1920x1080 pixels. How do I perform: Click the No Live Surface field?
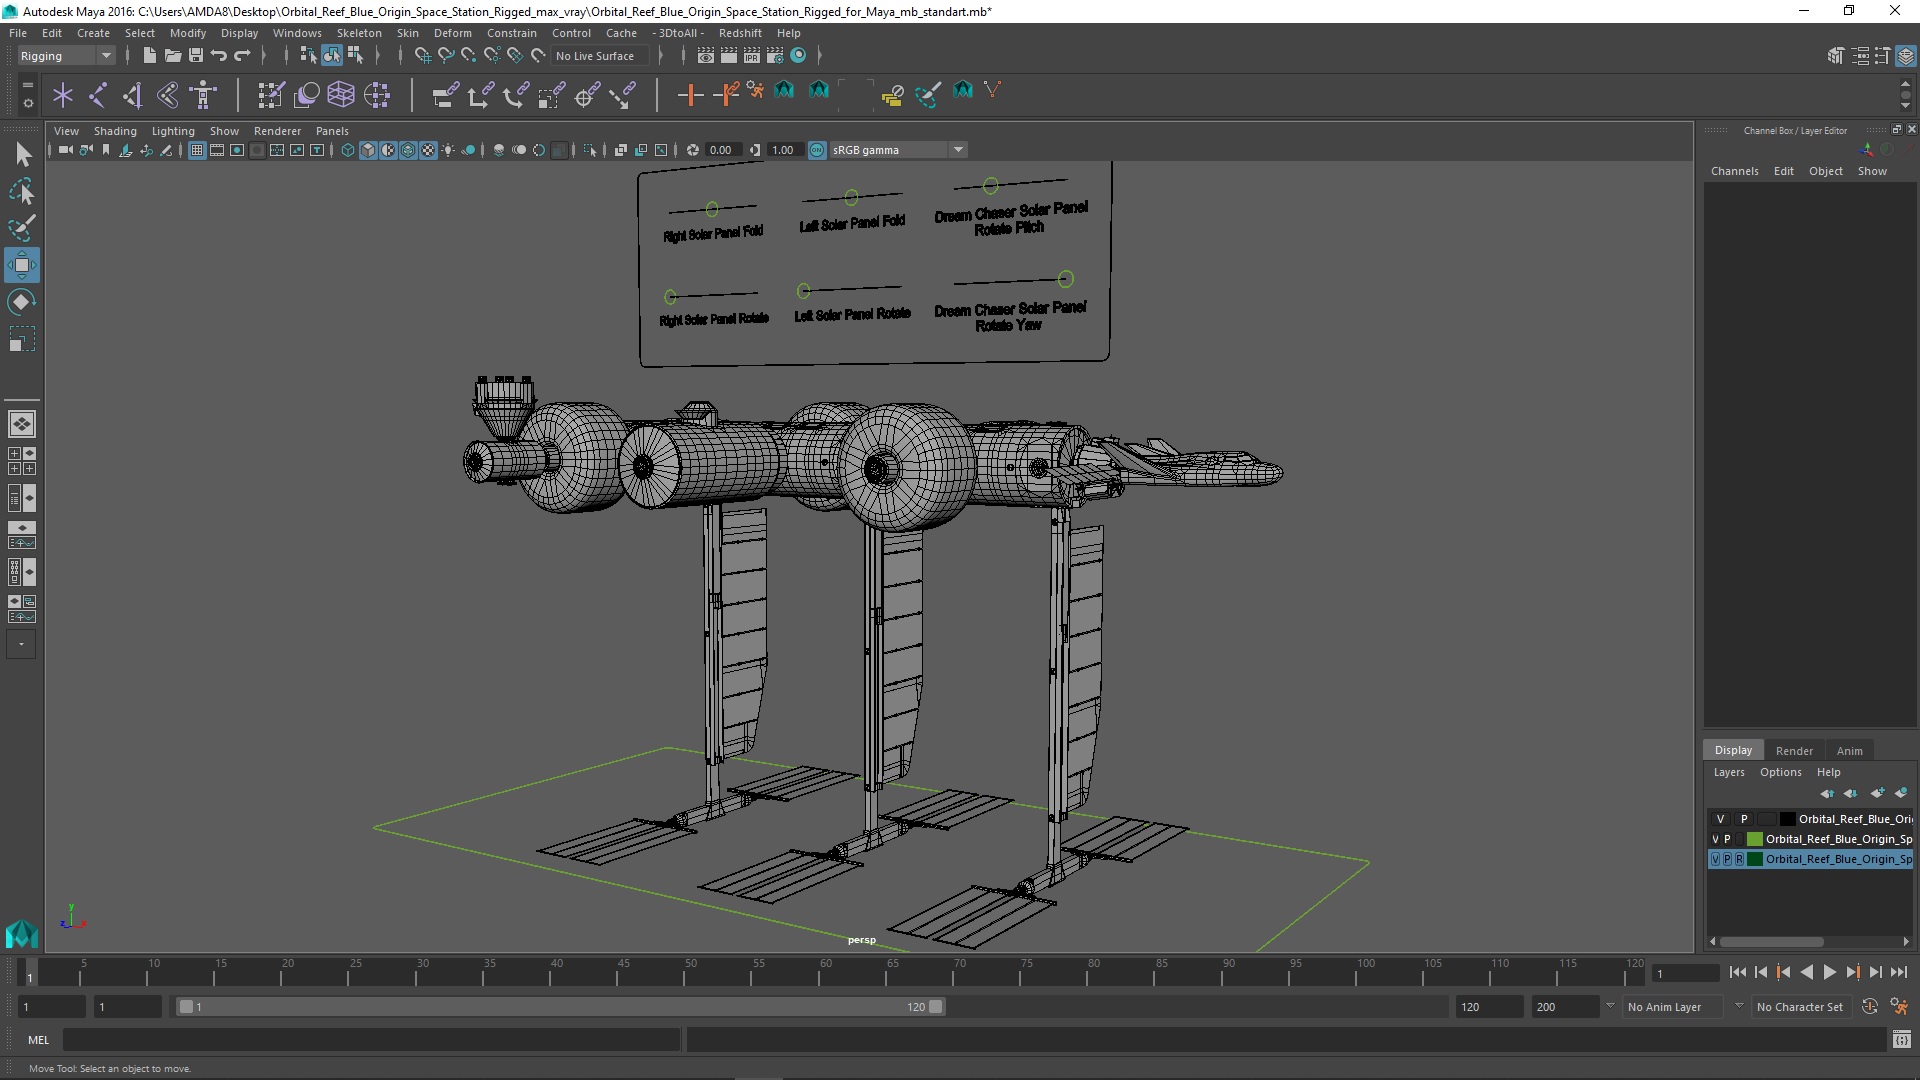(x=600, y=56)
